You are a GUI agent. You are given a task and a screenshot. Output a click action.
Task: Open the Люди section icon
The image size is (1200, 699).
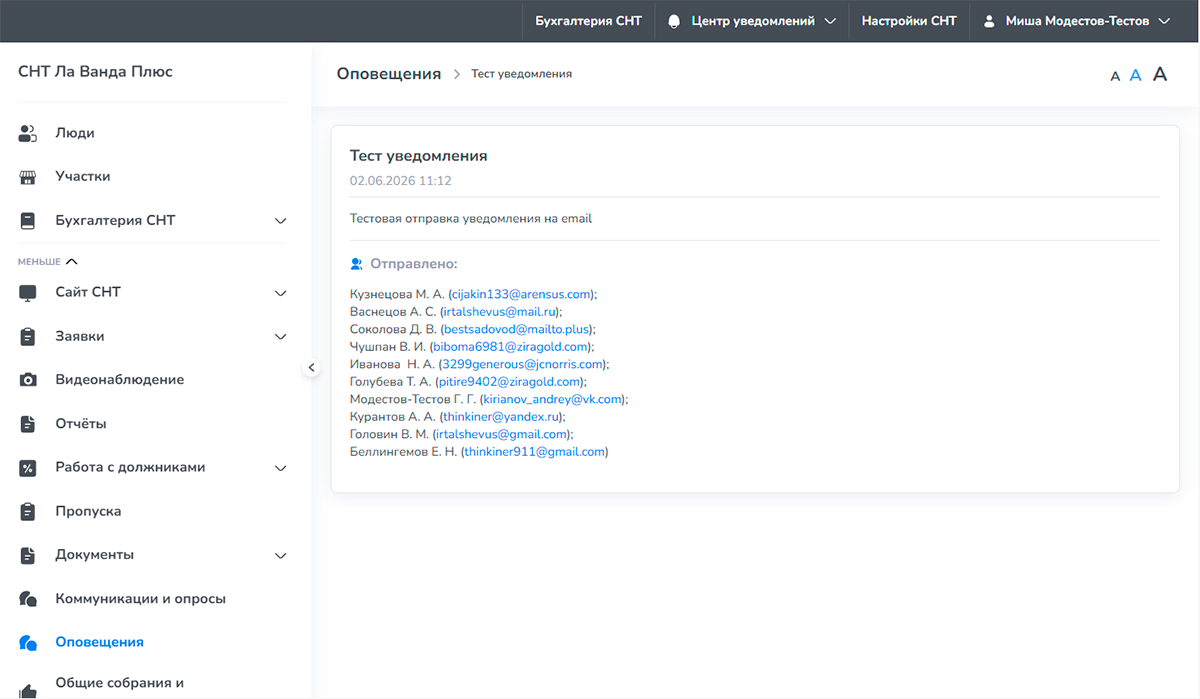(x=28, y=133)
